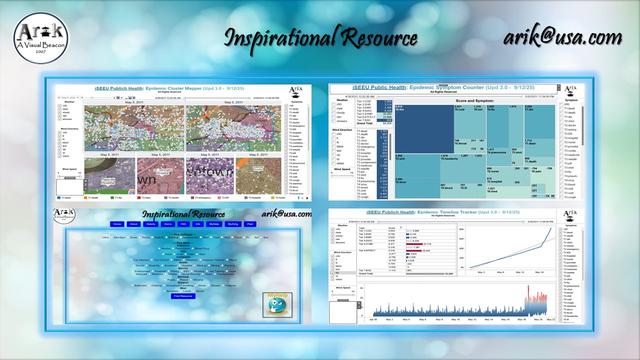This screenshot has width=640, height=360.
Task: Click the globe face icon in the page preview
Action: click(x=277, y=304)
